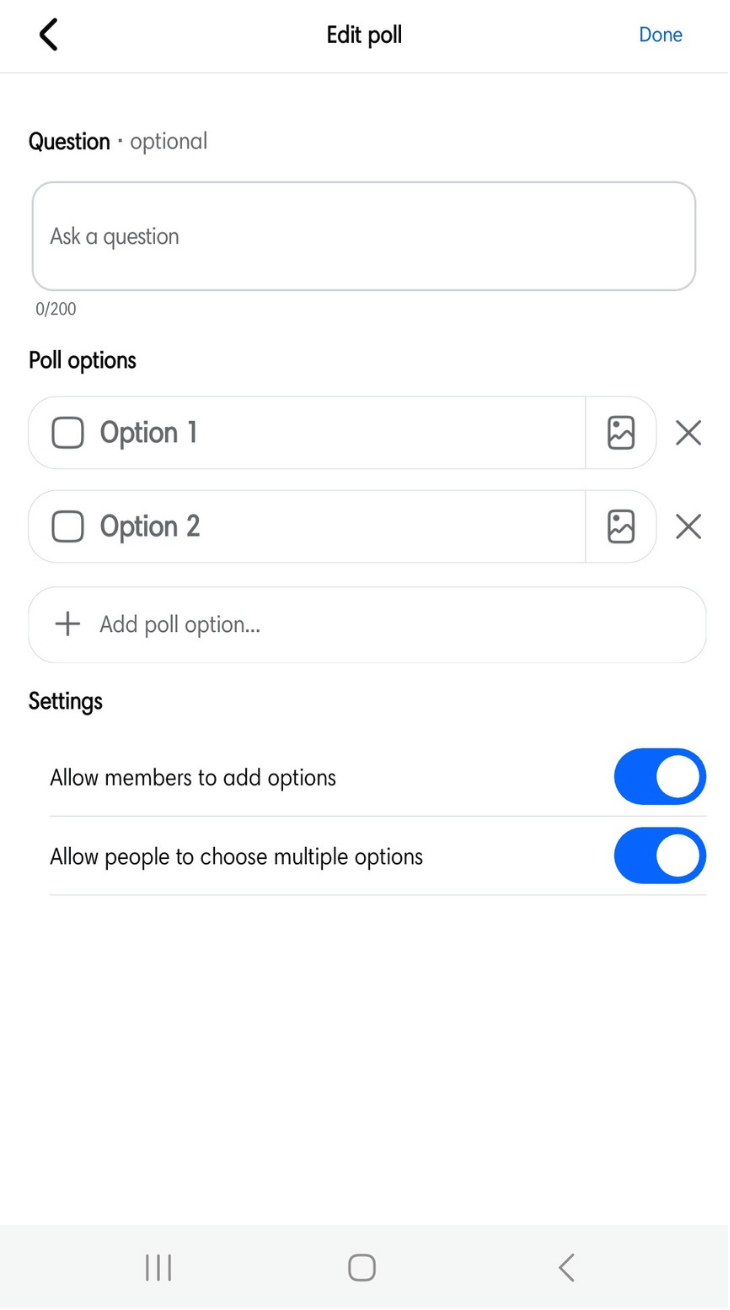Tap the Allow members to add options label
Image resolution: width=730 pixels, height=1310 pixels.
coord(193,778)
